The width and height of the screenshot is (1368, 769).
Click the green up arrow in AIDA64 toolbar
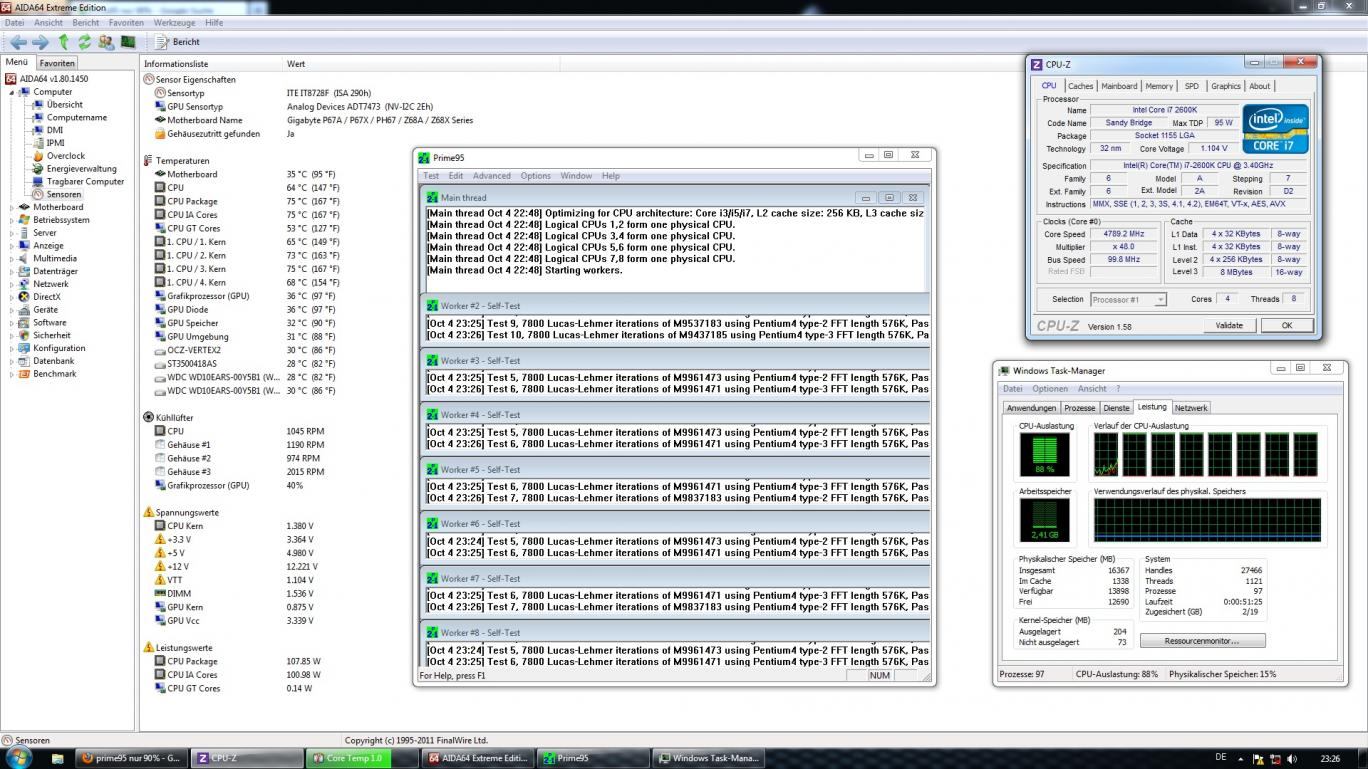[x=64, y=42]
